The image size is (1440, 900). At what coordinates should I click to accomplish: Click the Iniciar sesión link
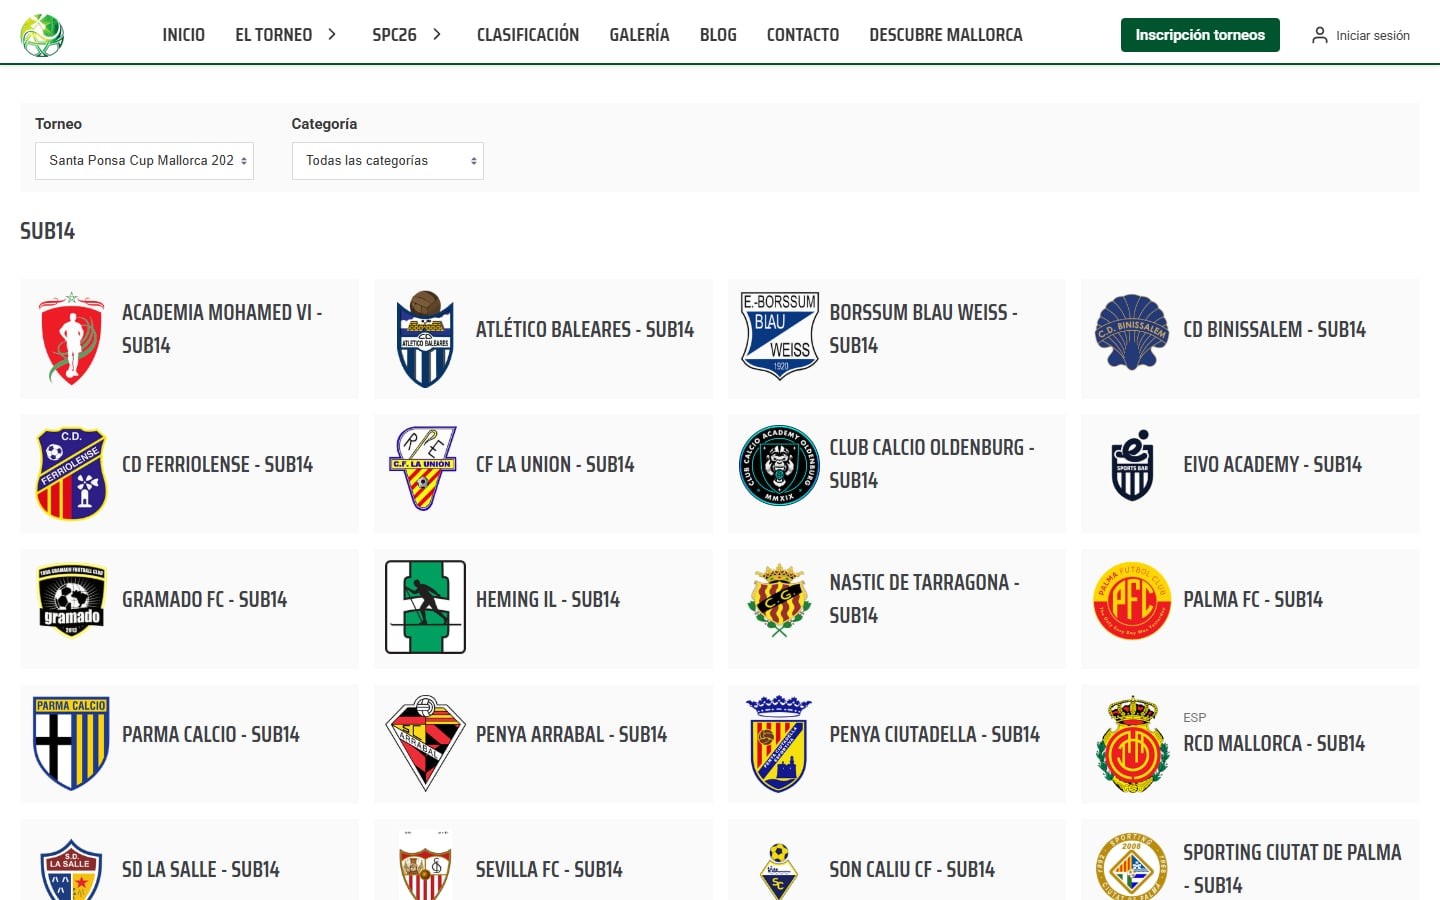point(1373,35)
